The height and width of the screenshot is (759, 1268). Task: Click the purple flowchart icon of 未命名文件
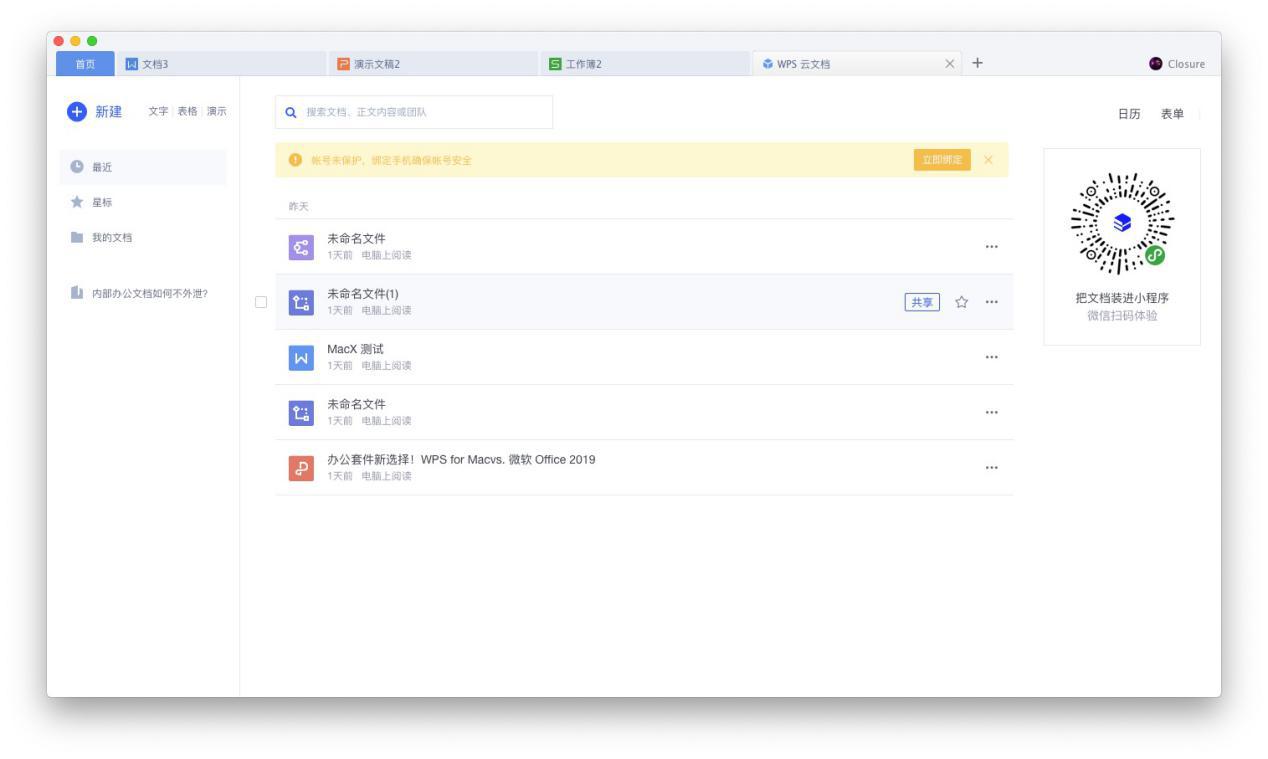point(300,245)
